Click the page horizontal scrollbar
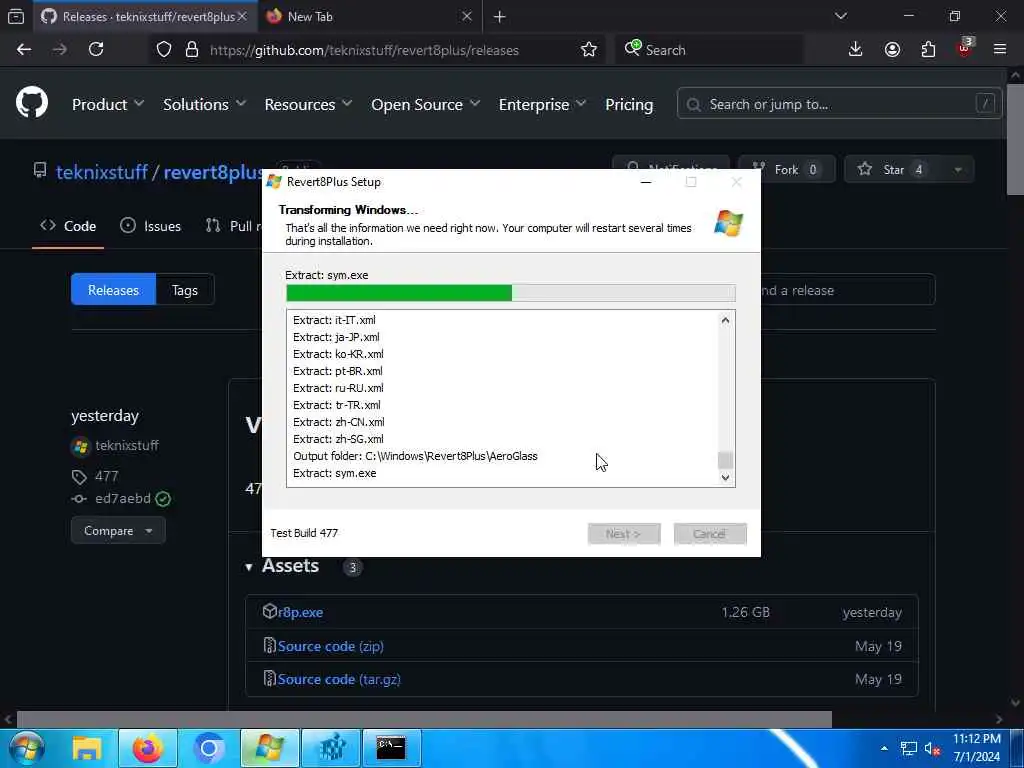 click(x=424, y=720)
